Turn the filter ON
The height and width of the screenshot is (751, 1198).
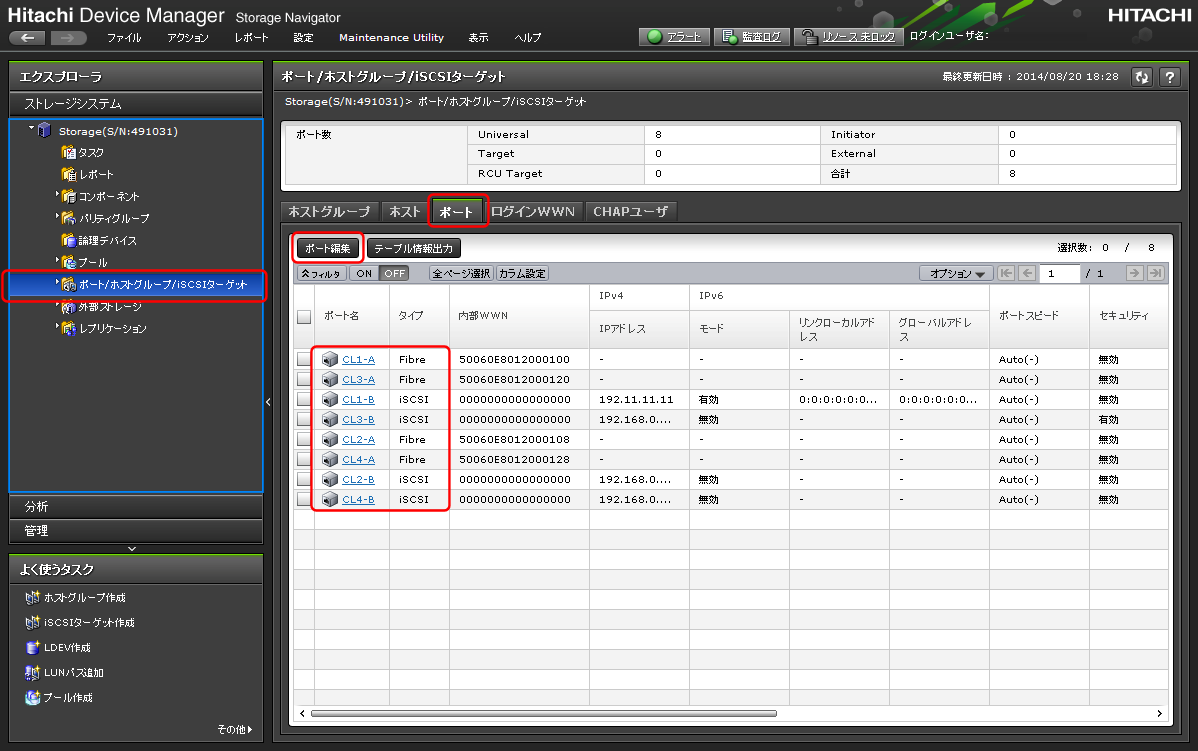364,273
